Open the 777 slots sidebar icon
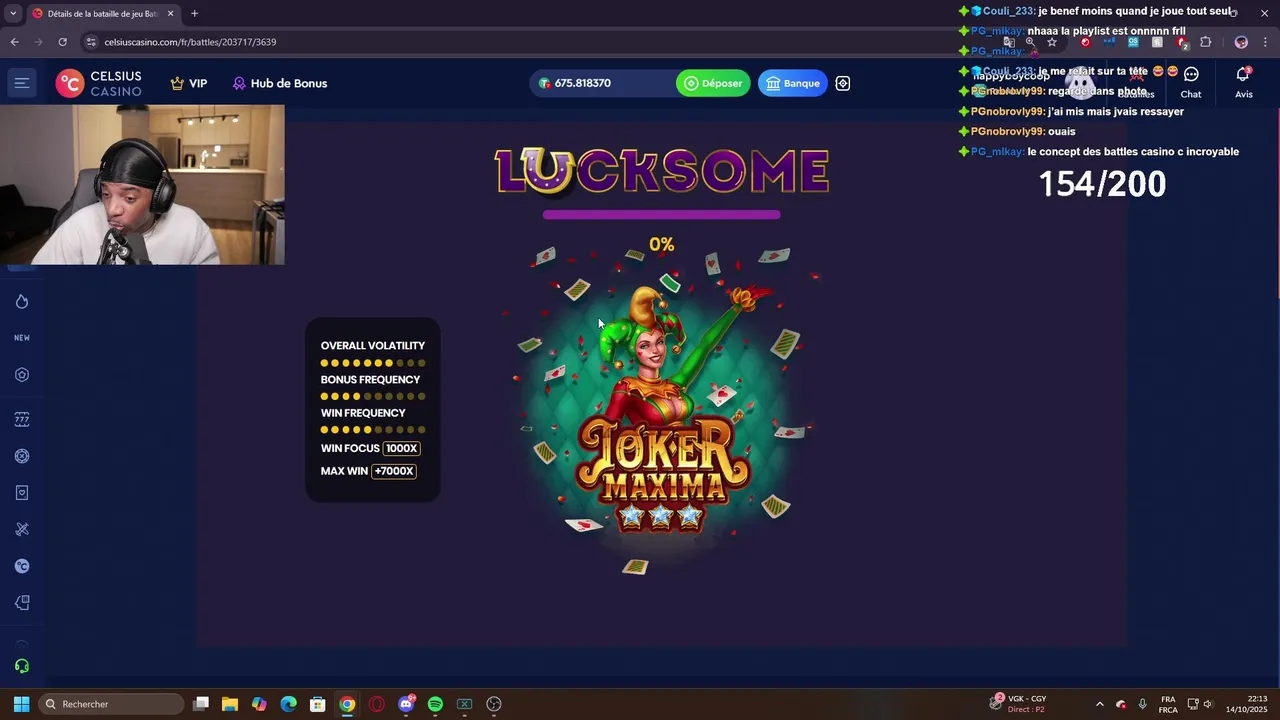Screen dimensions: 1280x720 (x=22, y=419)
